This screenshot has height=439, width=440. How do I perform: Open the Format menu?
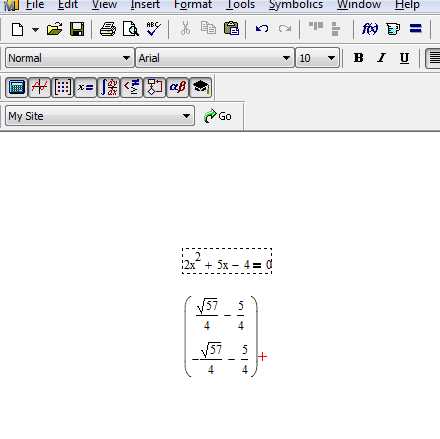[x=193, y=5]
